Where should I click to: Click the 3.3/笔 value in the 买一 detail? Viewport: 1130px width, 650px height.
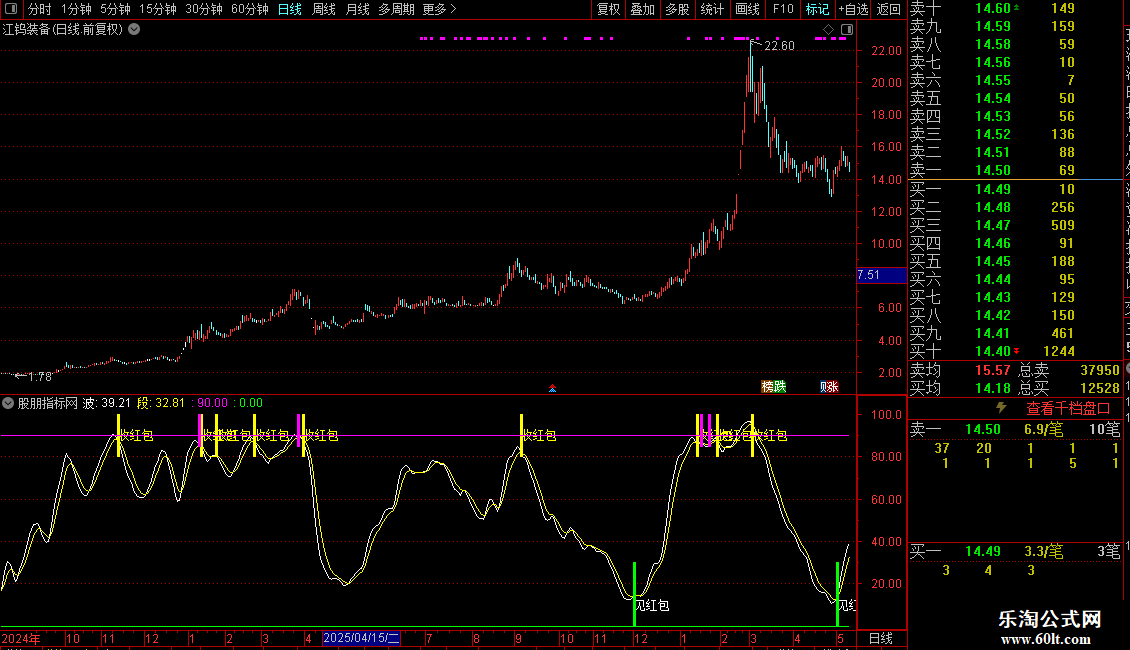click(1044, 552)
